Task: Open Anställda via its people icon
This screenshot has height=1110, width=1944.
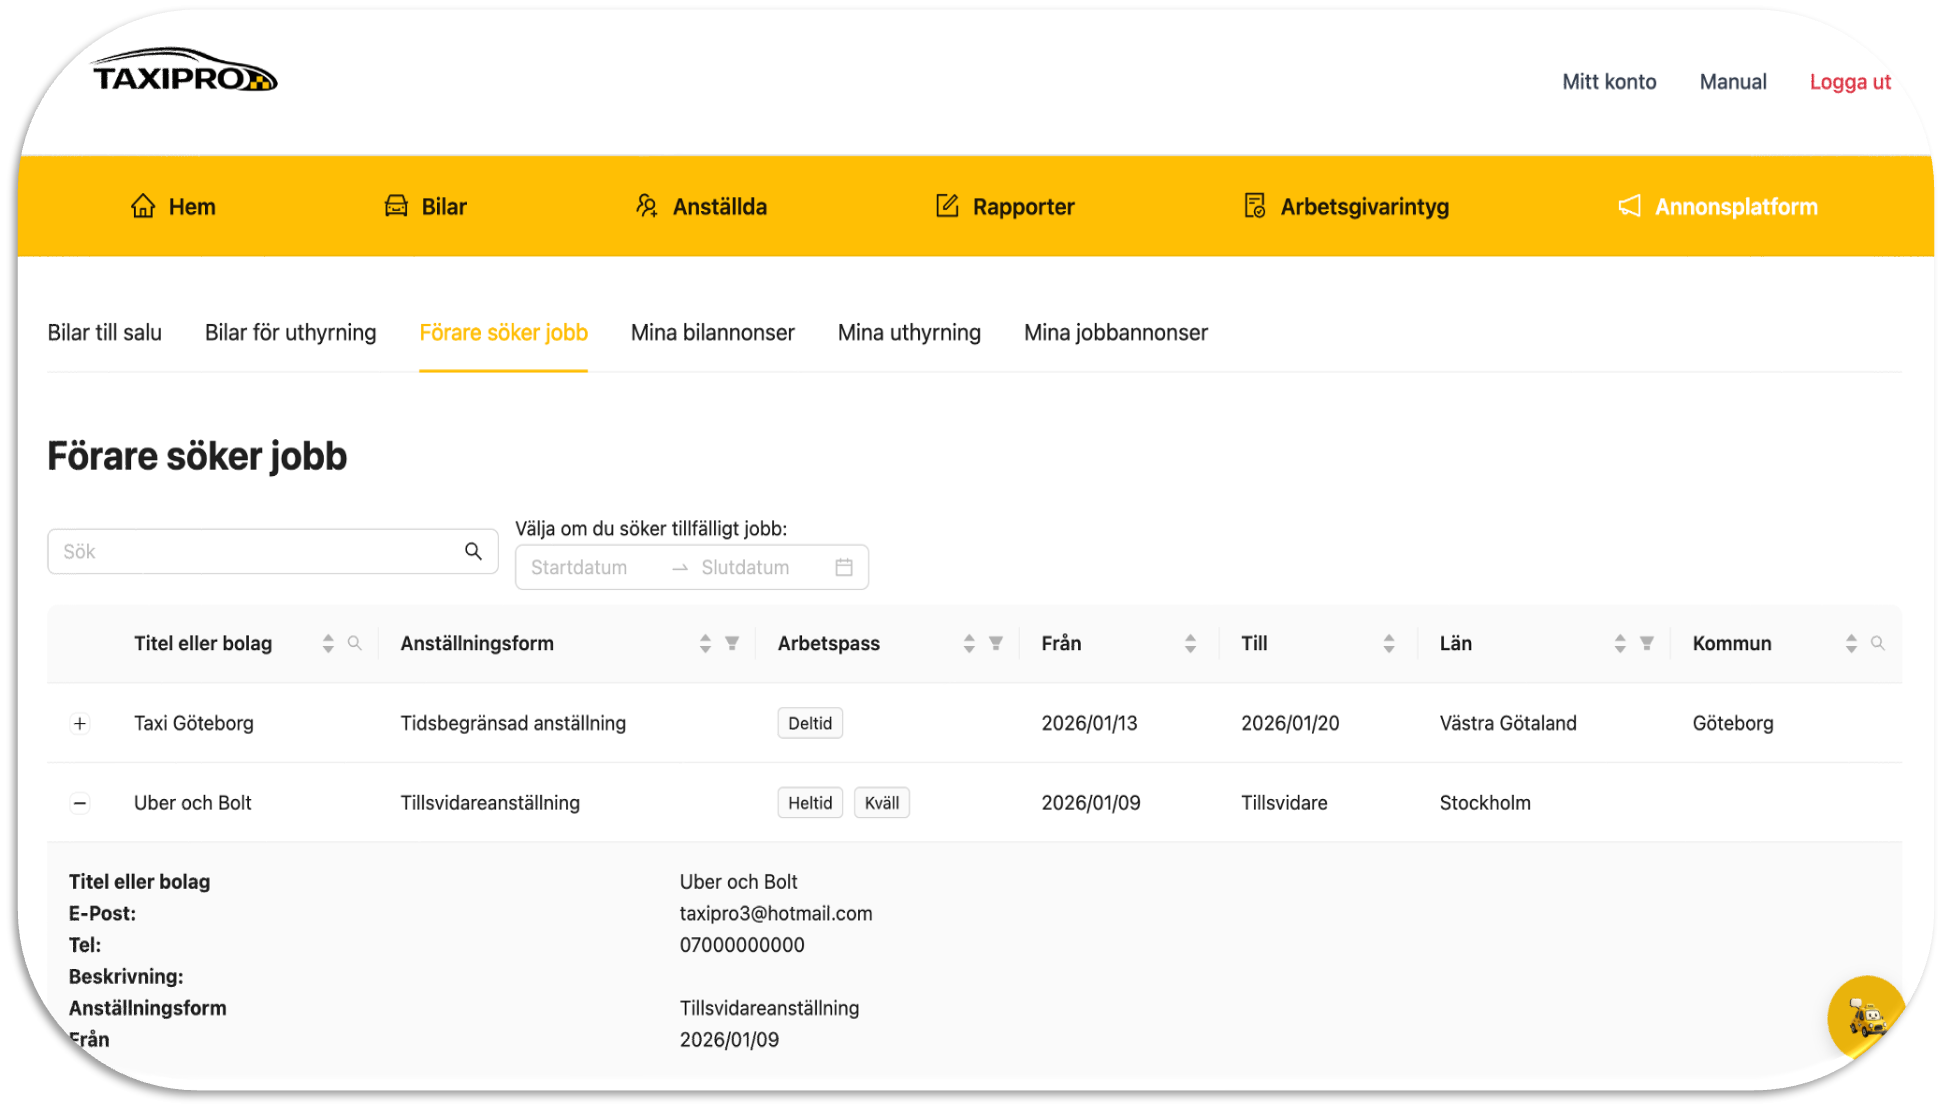Action: [645, 205]
